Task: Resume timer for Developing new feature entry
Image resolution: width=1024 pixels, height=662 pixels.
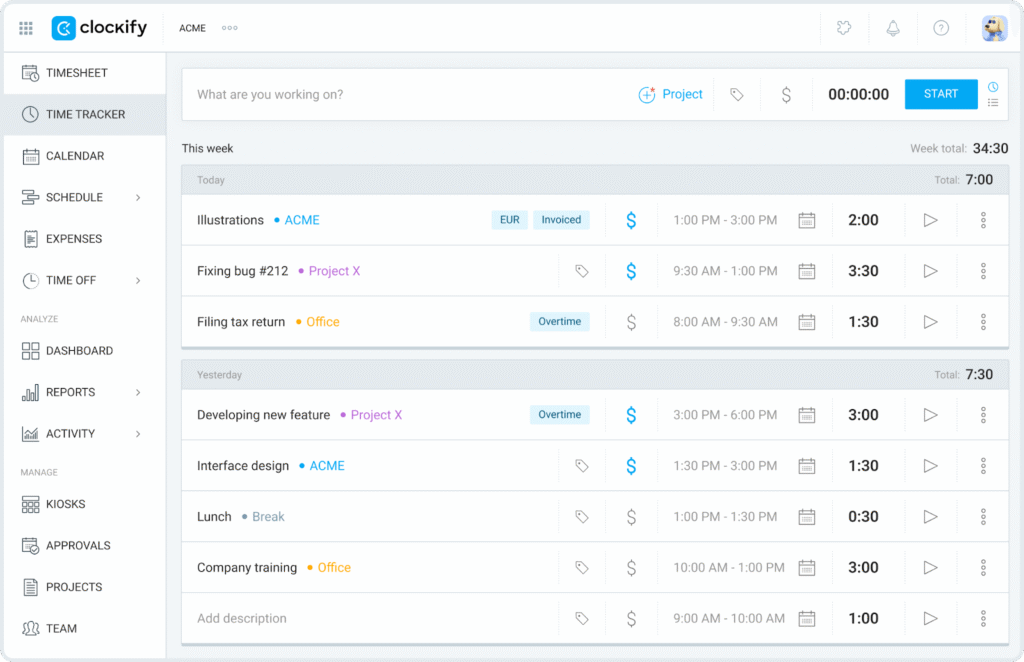Action: (x=930, y=415)
